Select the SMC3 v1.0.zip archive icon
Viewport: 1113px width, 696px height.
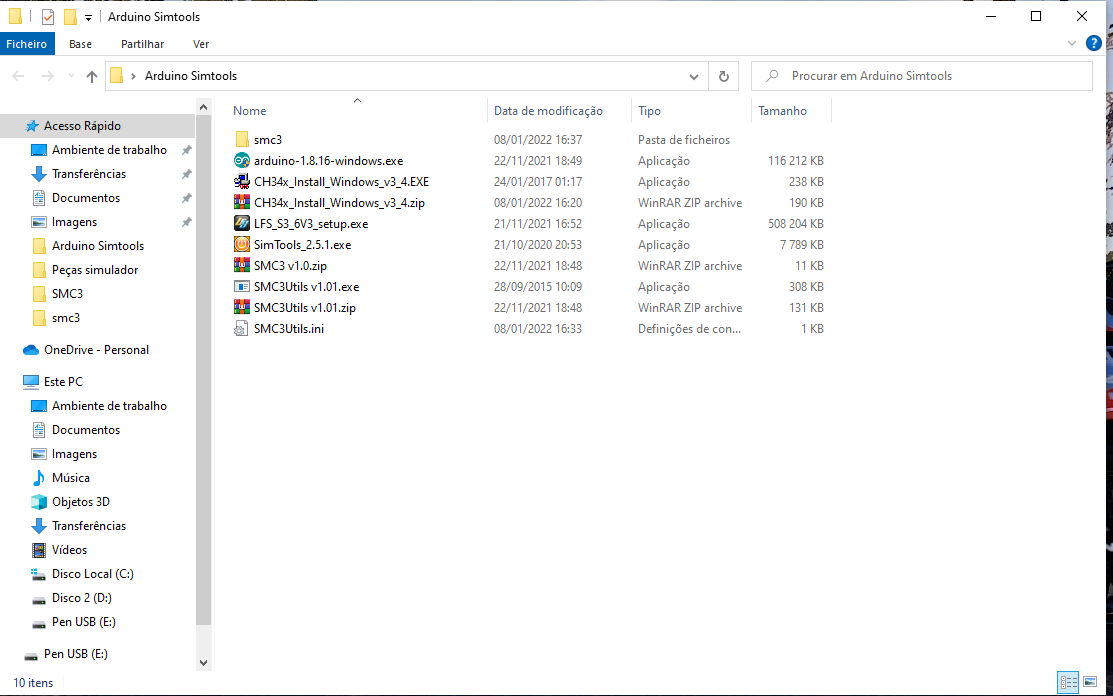(x=242, y=266)
